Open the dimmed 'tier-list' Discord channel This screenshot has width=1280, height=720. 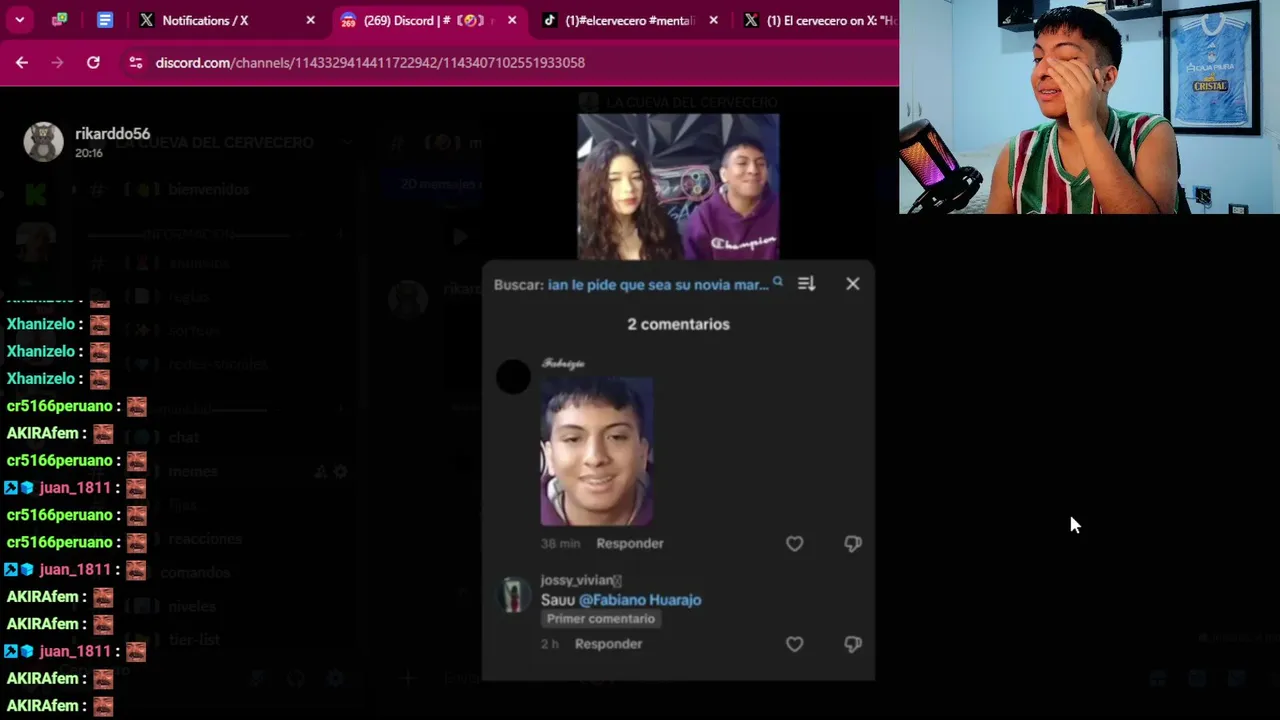194,640
